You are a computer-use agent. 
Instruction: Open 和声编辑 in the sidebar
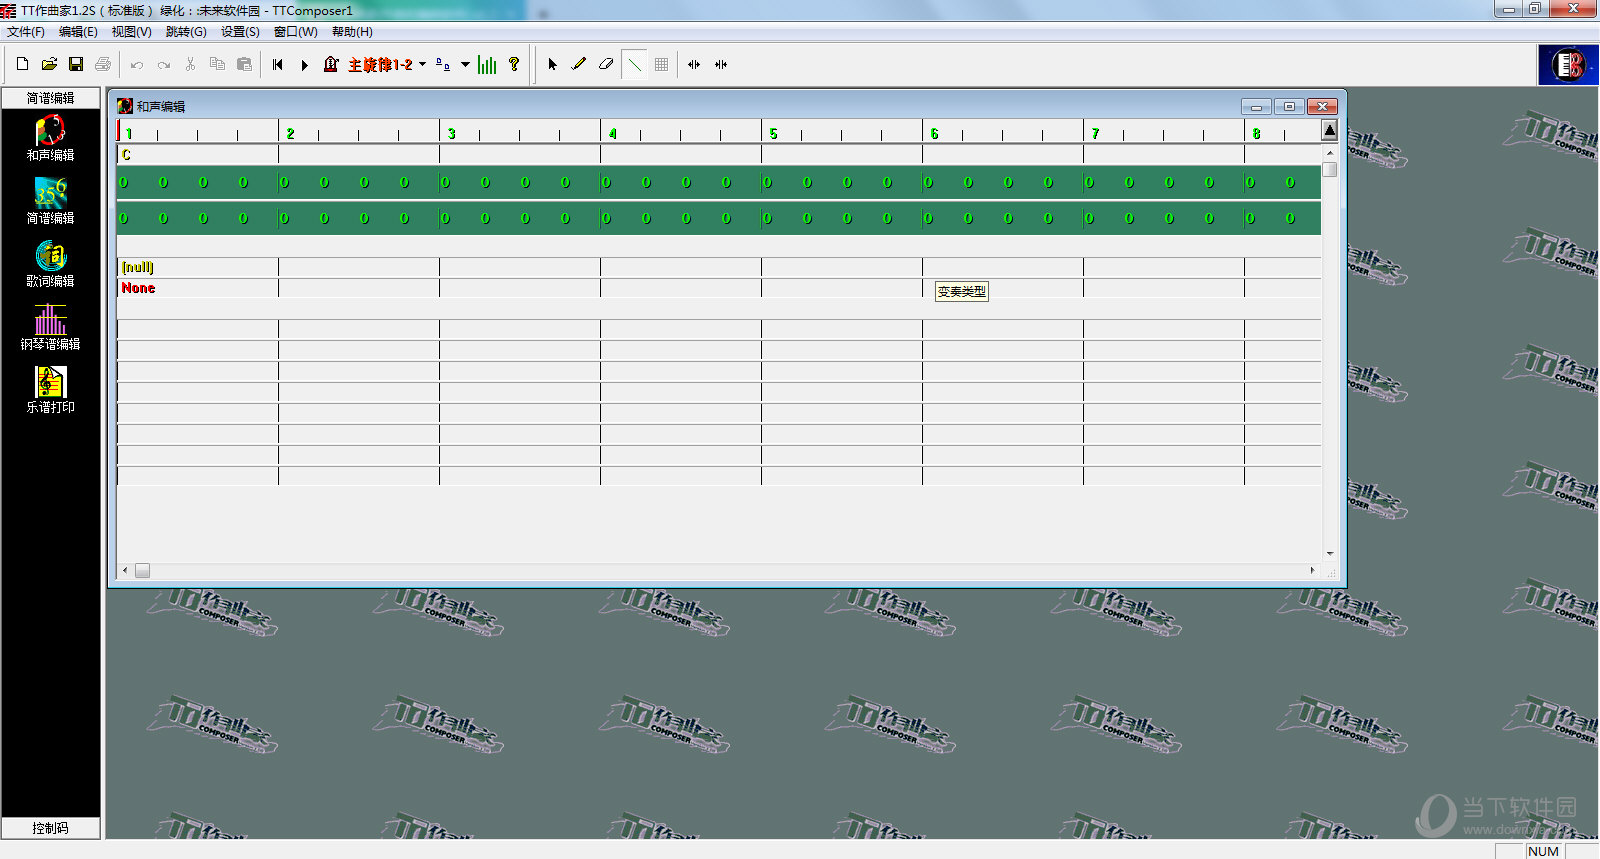click(x=50, y=138)
